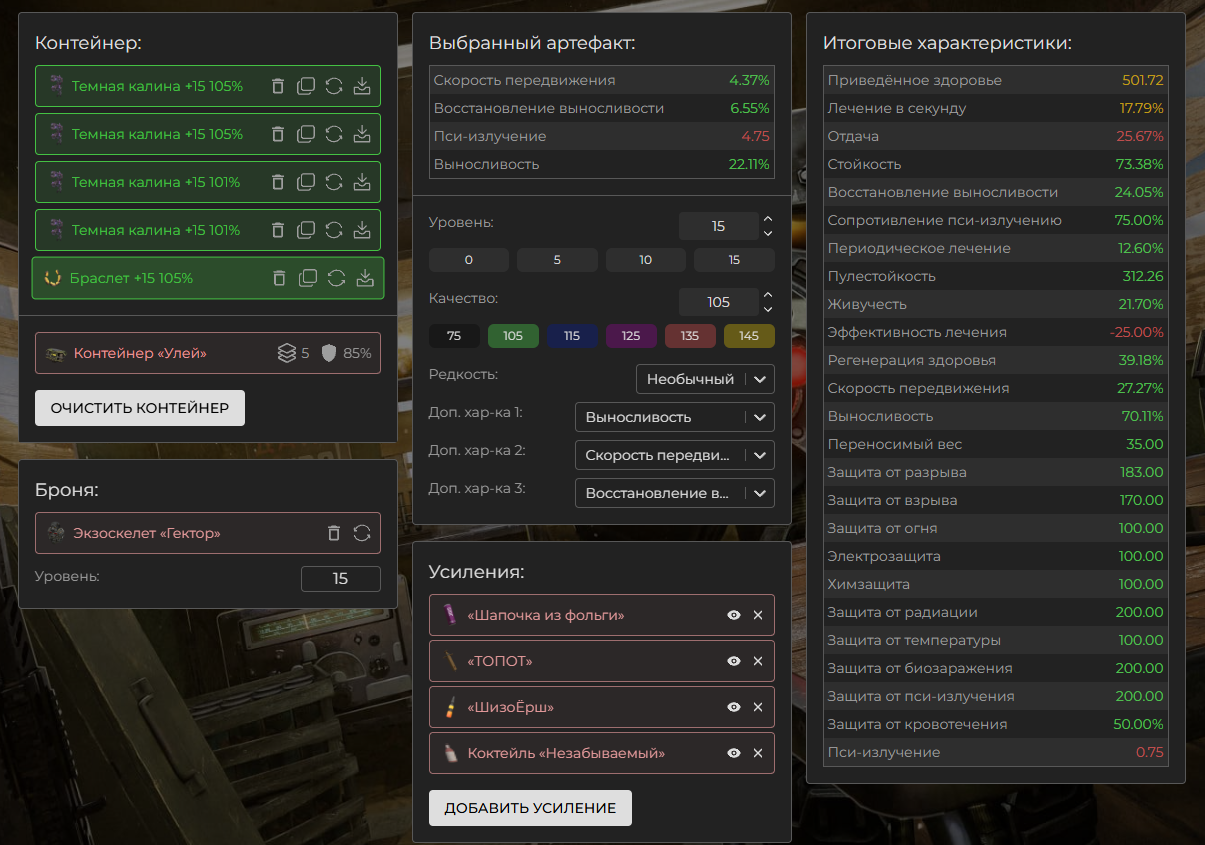The image size is (1205, 845).
Task: Increase the Уровень value with up arrow
Action: click(x=767, y=219)
